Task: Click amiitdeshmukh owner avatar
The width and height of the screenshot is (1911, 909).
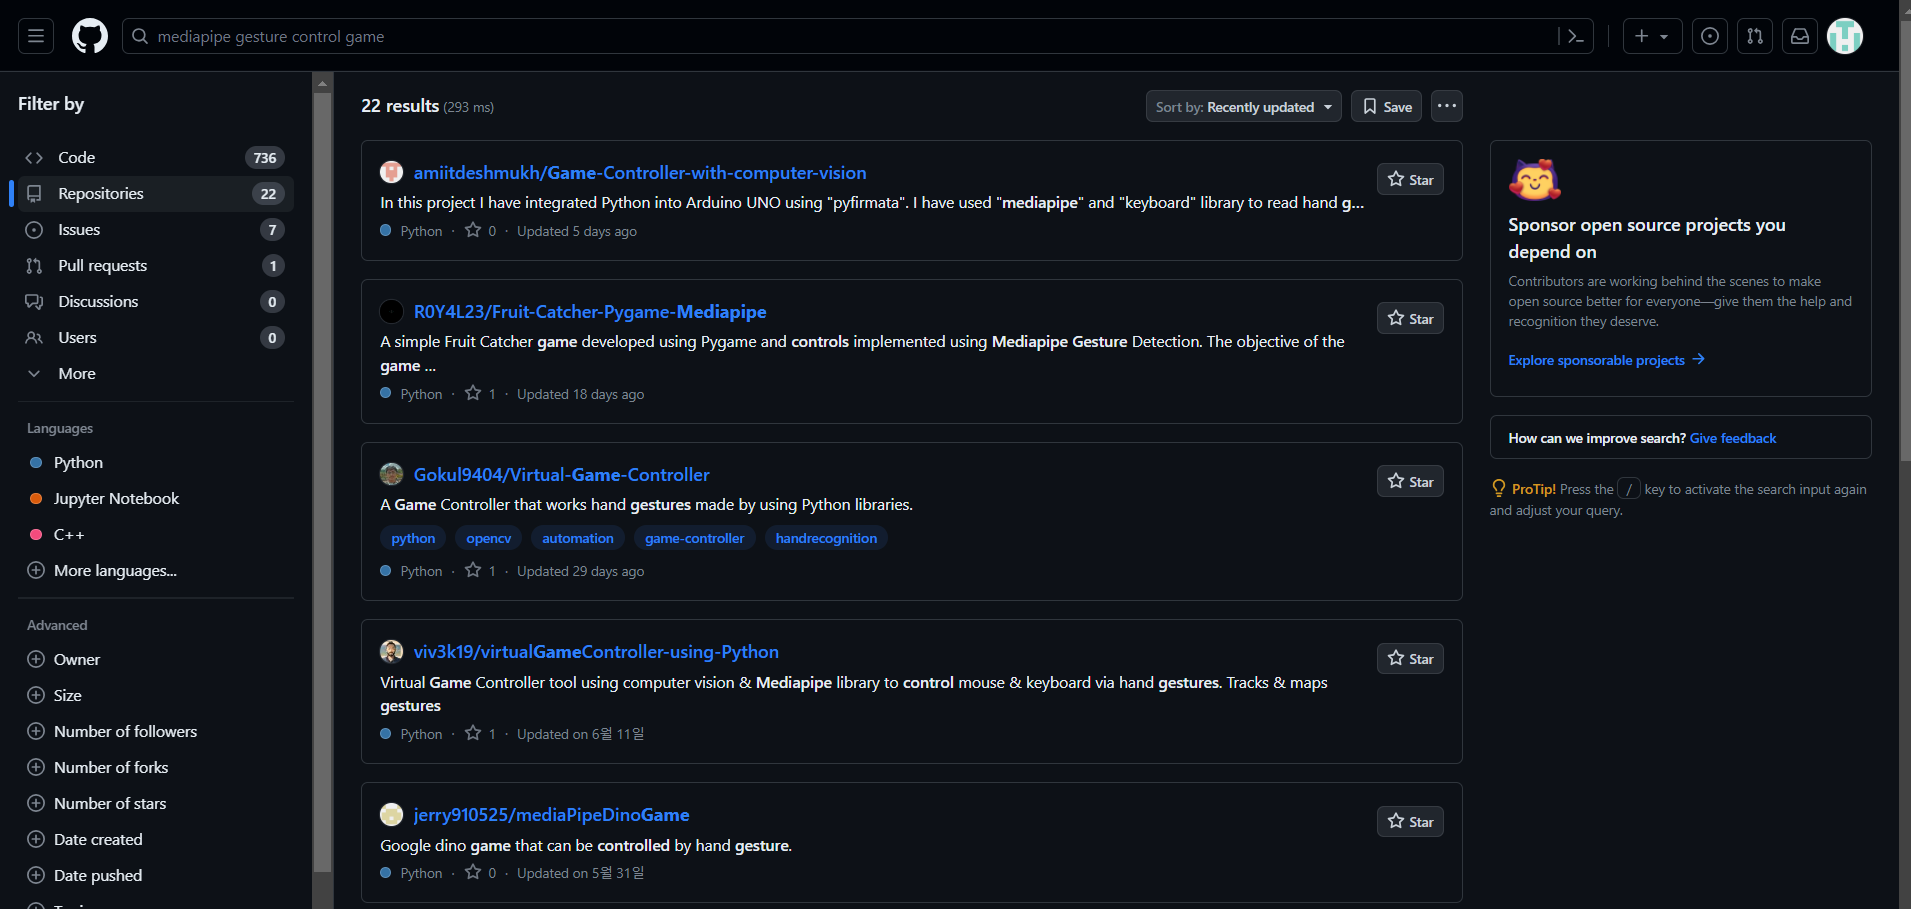Action: click(391, 173)
